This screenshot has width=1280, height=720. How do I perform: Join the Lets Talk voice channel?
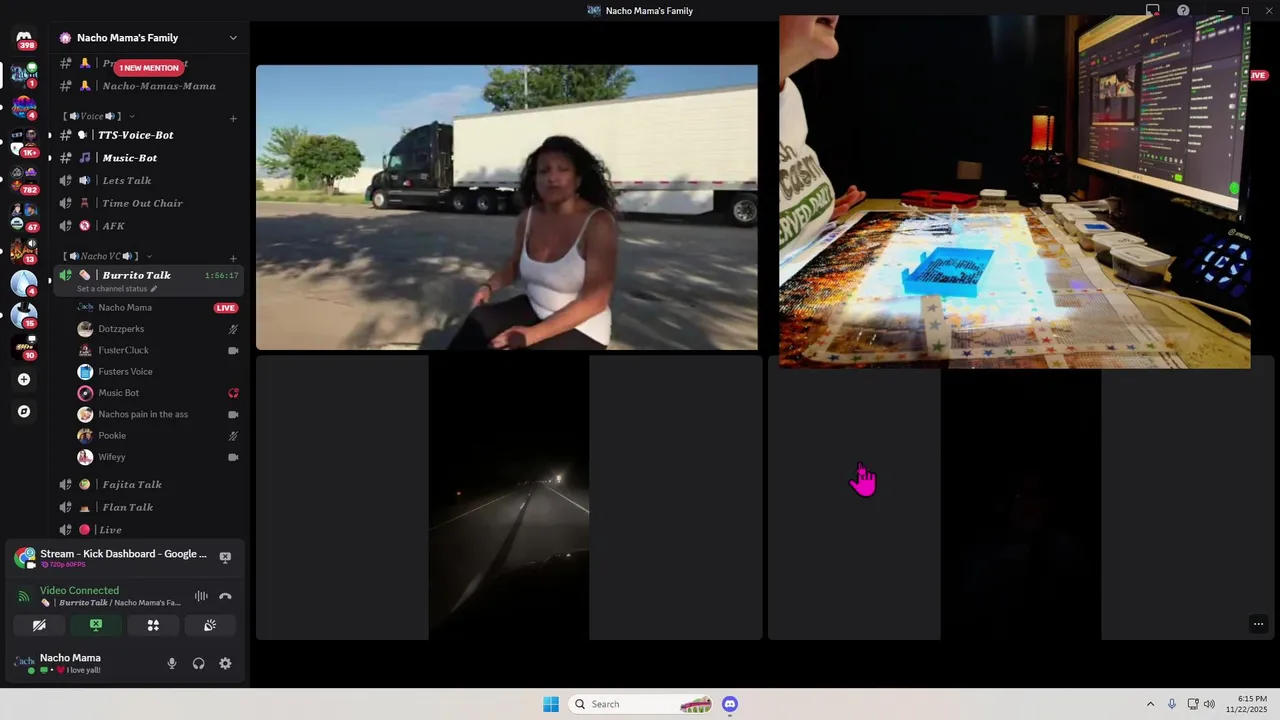(x=148, y=180)
